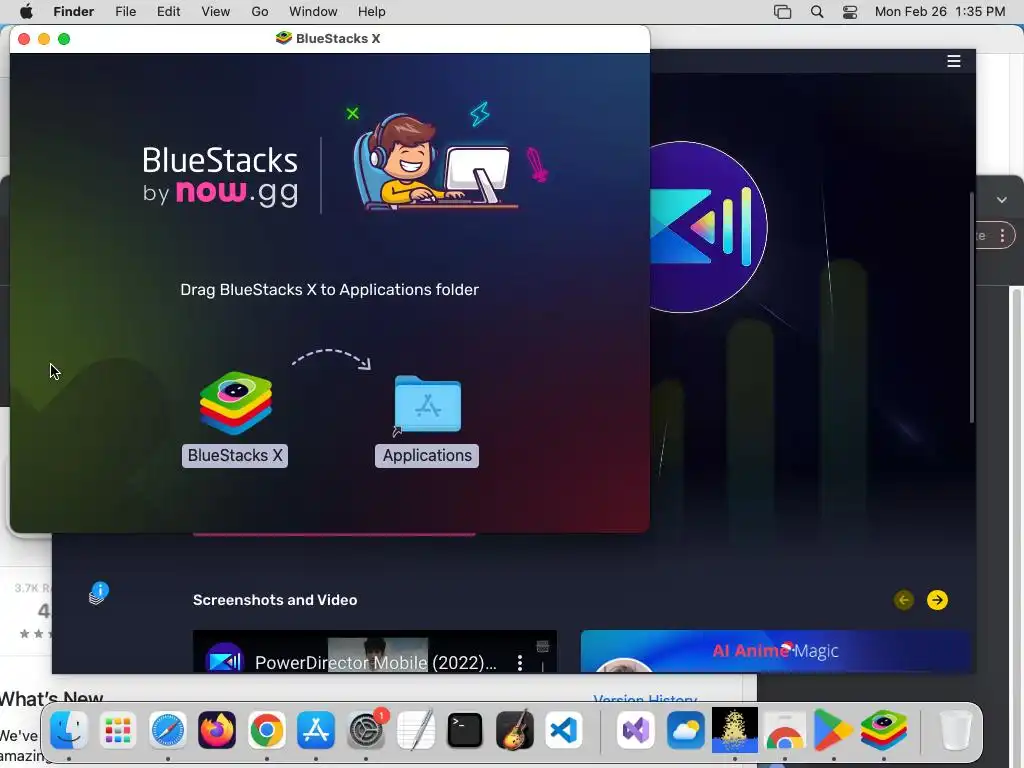Image resolution: width=1024 pixels, height=768 pixels.
Task: Click the Chrome package icon beside Google Play in Dock
Action: (784, 730)
